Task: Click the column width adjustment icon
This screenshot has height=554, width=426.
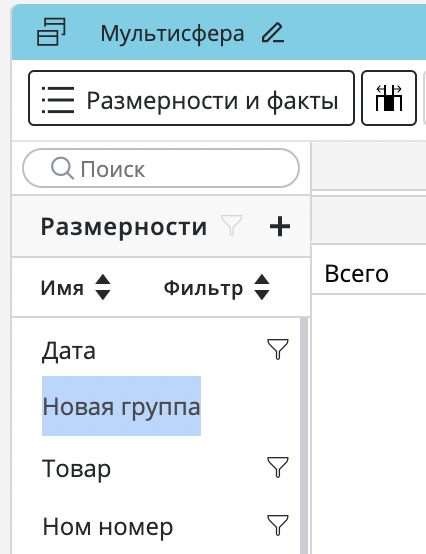Action: click(x=389, y=98)
